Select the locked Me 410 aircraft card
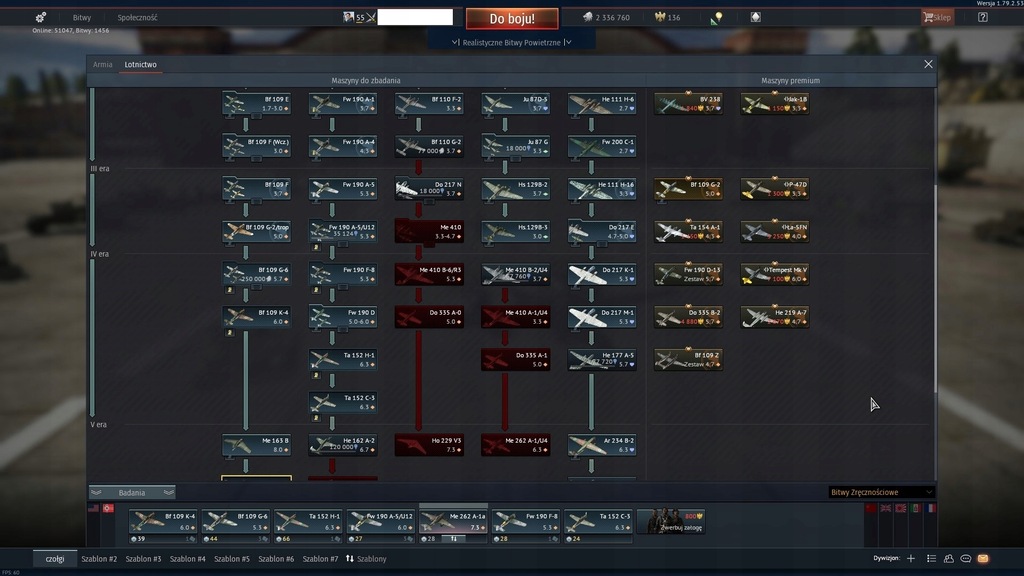The height and width of the screenshot is (576, 1024). click(x=429, y=231)
